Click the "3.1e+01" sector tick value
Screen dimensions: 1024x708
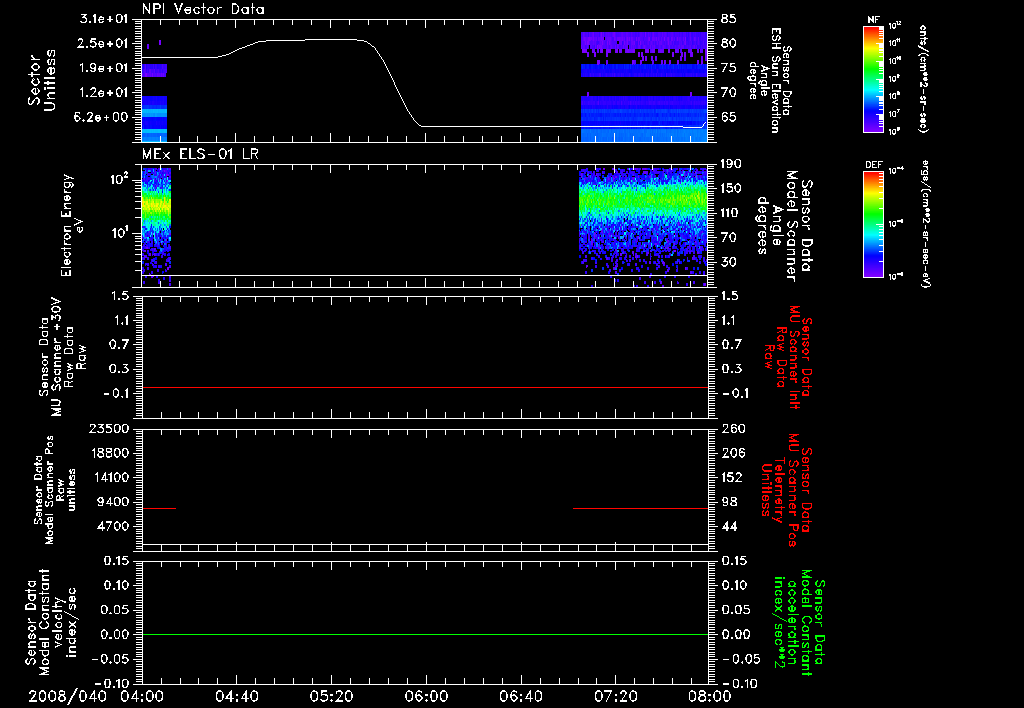(104, 19)
